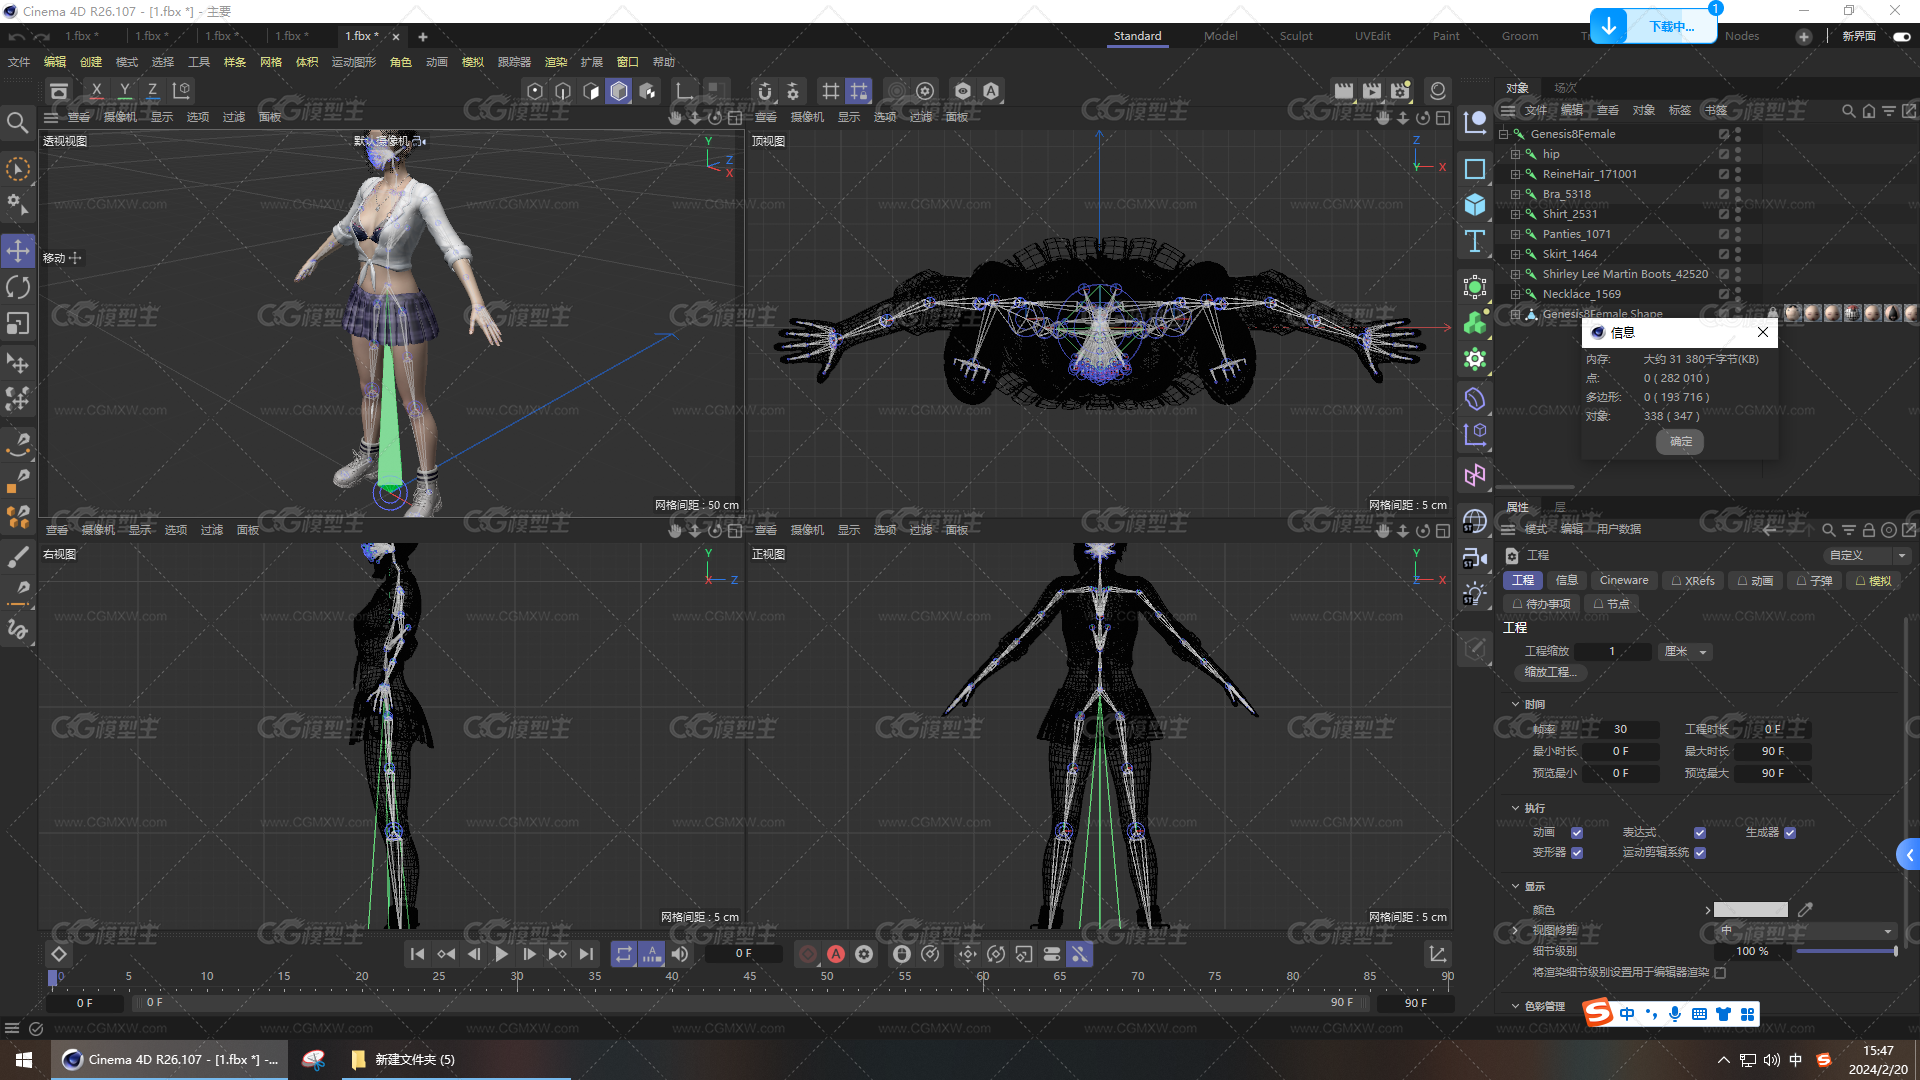Click the record keyframe diamond icon
Viewport: 1920px width, 1080px height.
pyautogui.click(x=59, y=954)
